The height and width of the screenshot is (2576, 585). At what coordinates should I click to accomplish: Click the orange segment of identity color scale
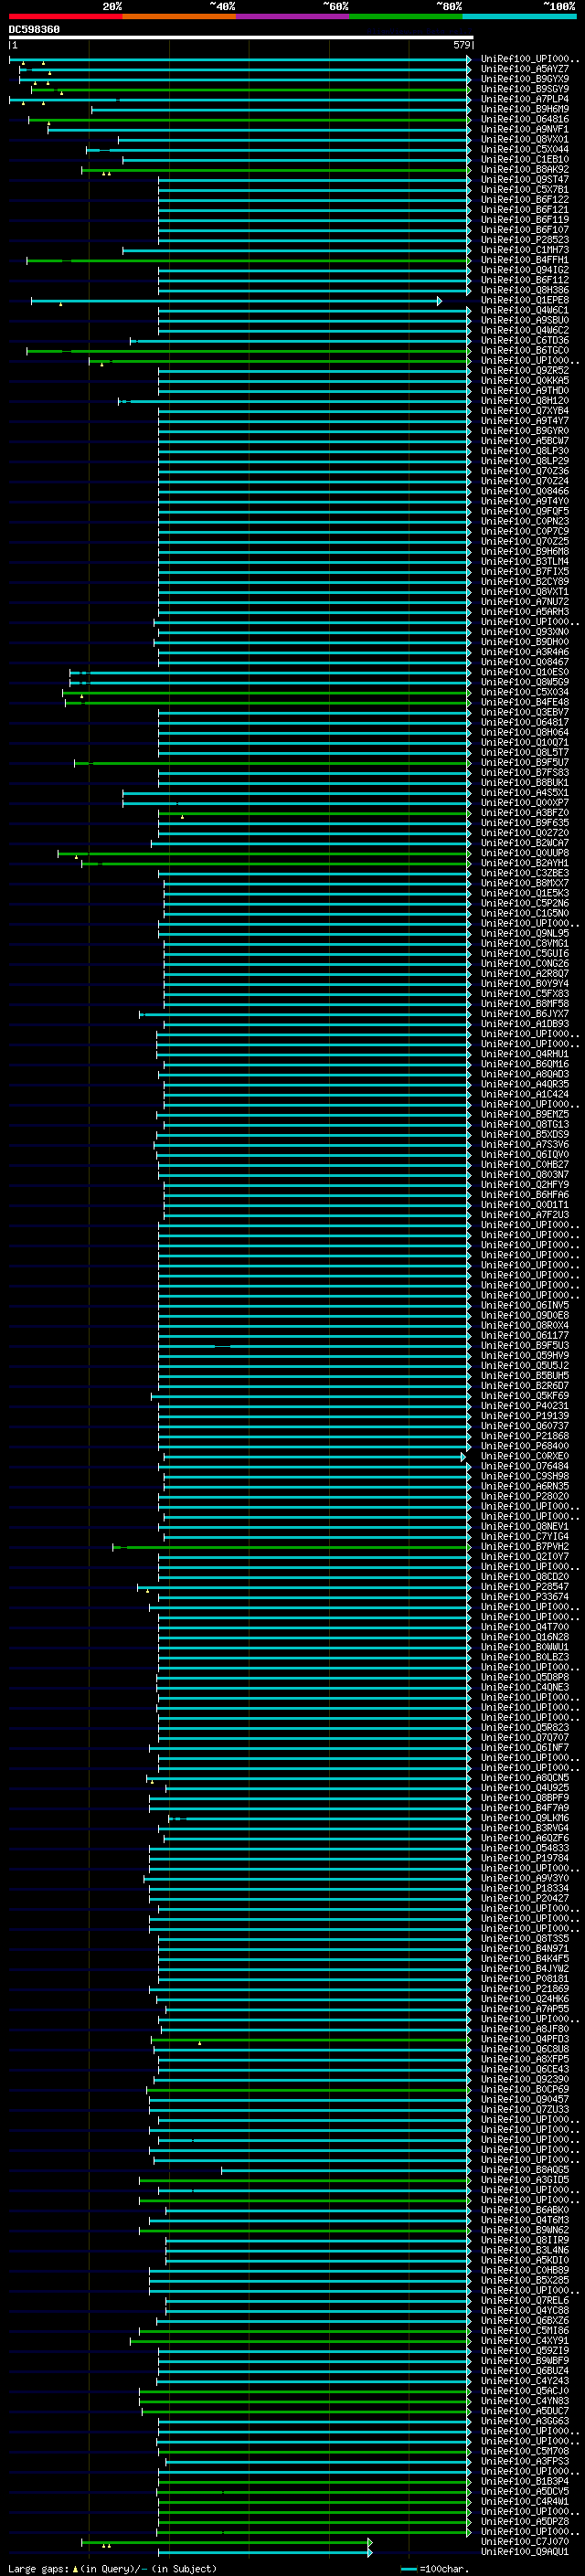pos(179,16)
